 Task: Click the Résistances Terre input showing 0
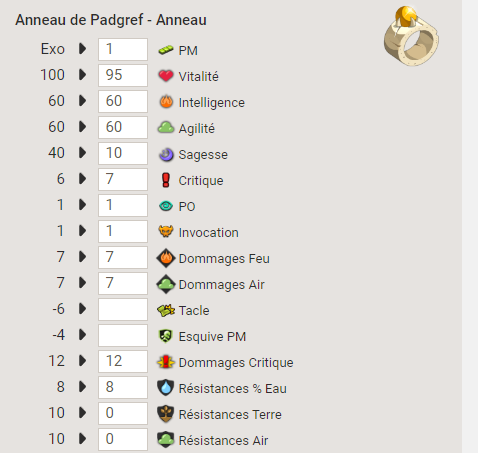tap(123, 413)
